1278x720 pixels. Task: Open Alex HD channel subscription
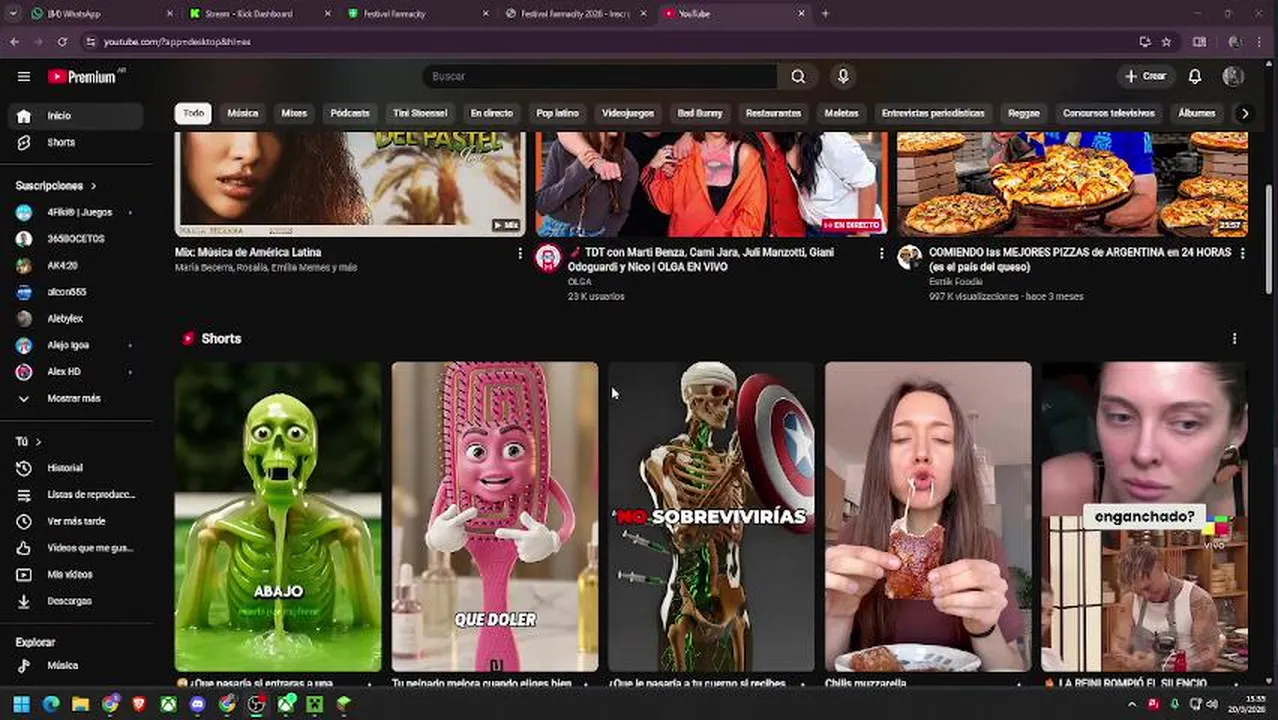pyautogui.click(x=76, y=372)
